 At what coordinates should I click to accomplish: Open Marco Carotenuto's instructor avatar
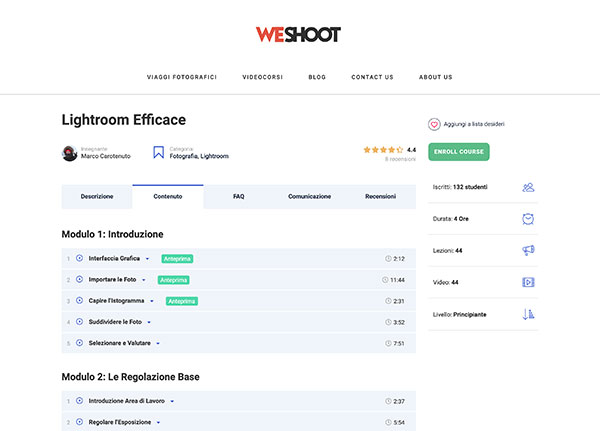coord(69,153)
